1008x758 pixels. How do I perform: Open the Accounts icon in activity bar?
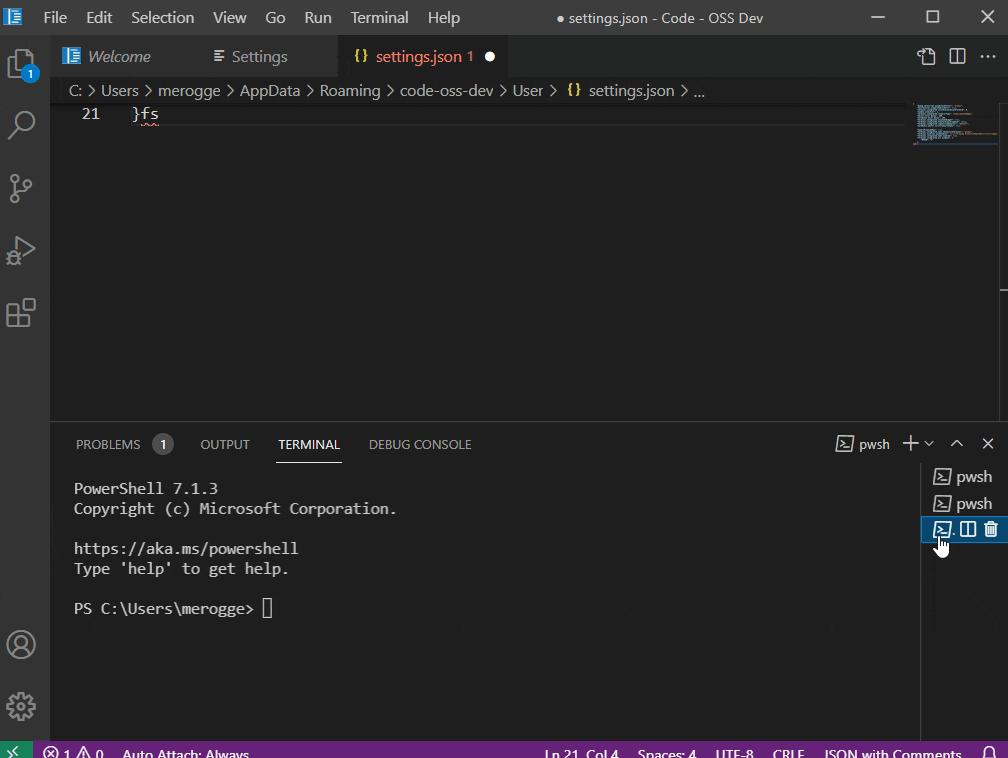pos(21,645)
